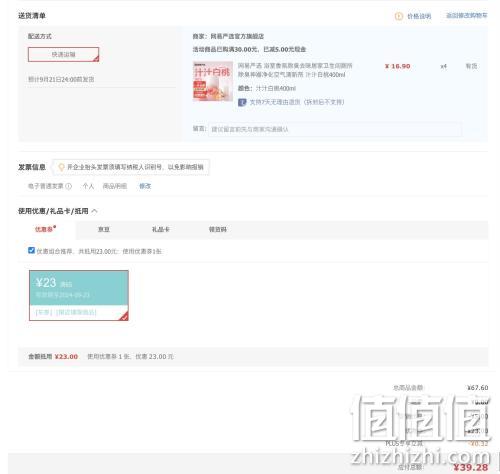
Task: Click the info icon next to 电子普通发票
Action: [x=68, y=186]
